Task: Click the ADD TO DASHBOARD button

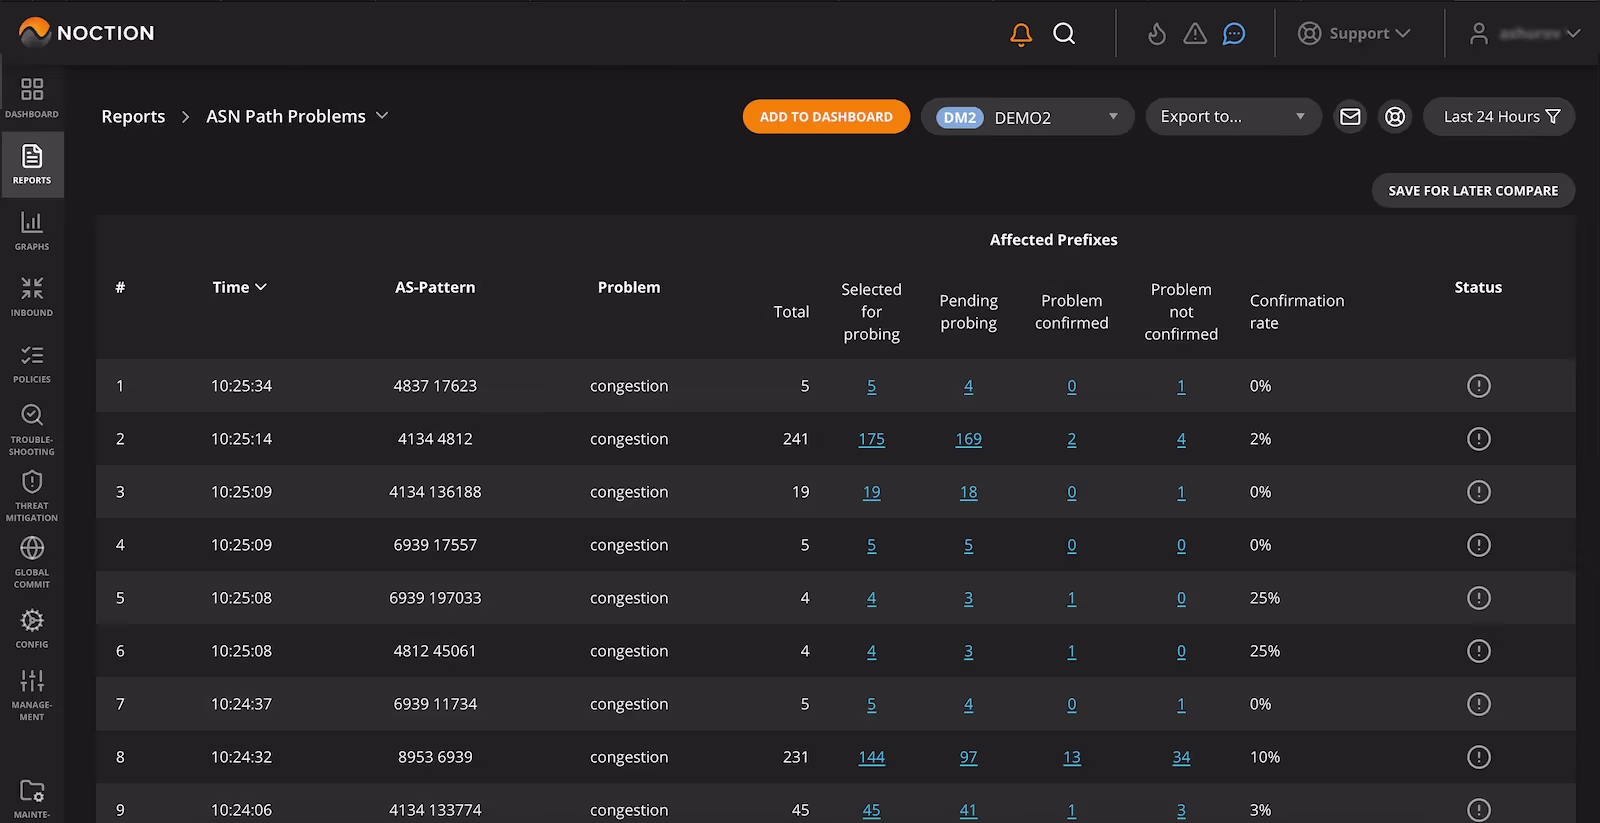Action: [x=826, y=117]
